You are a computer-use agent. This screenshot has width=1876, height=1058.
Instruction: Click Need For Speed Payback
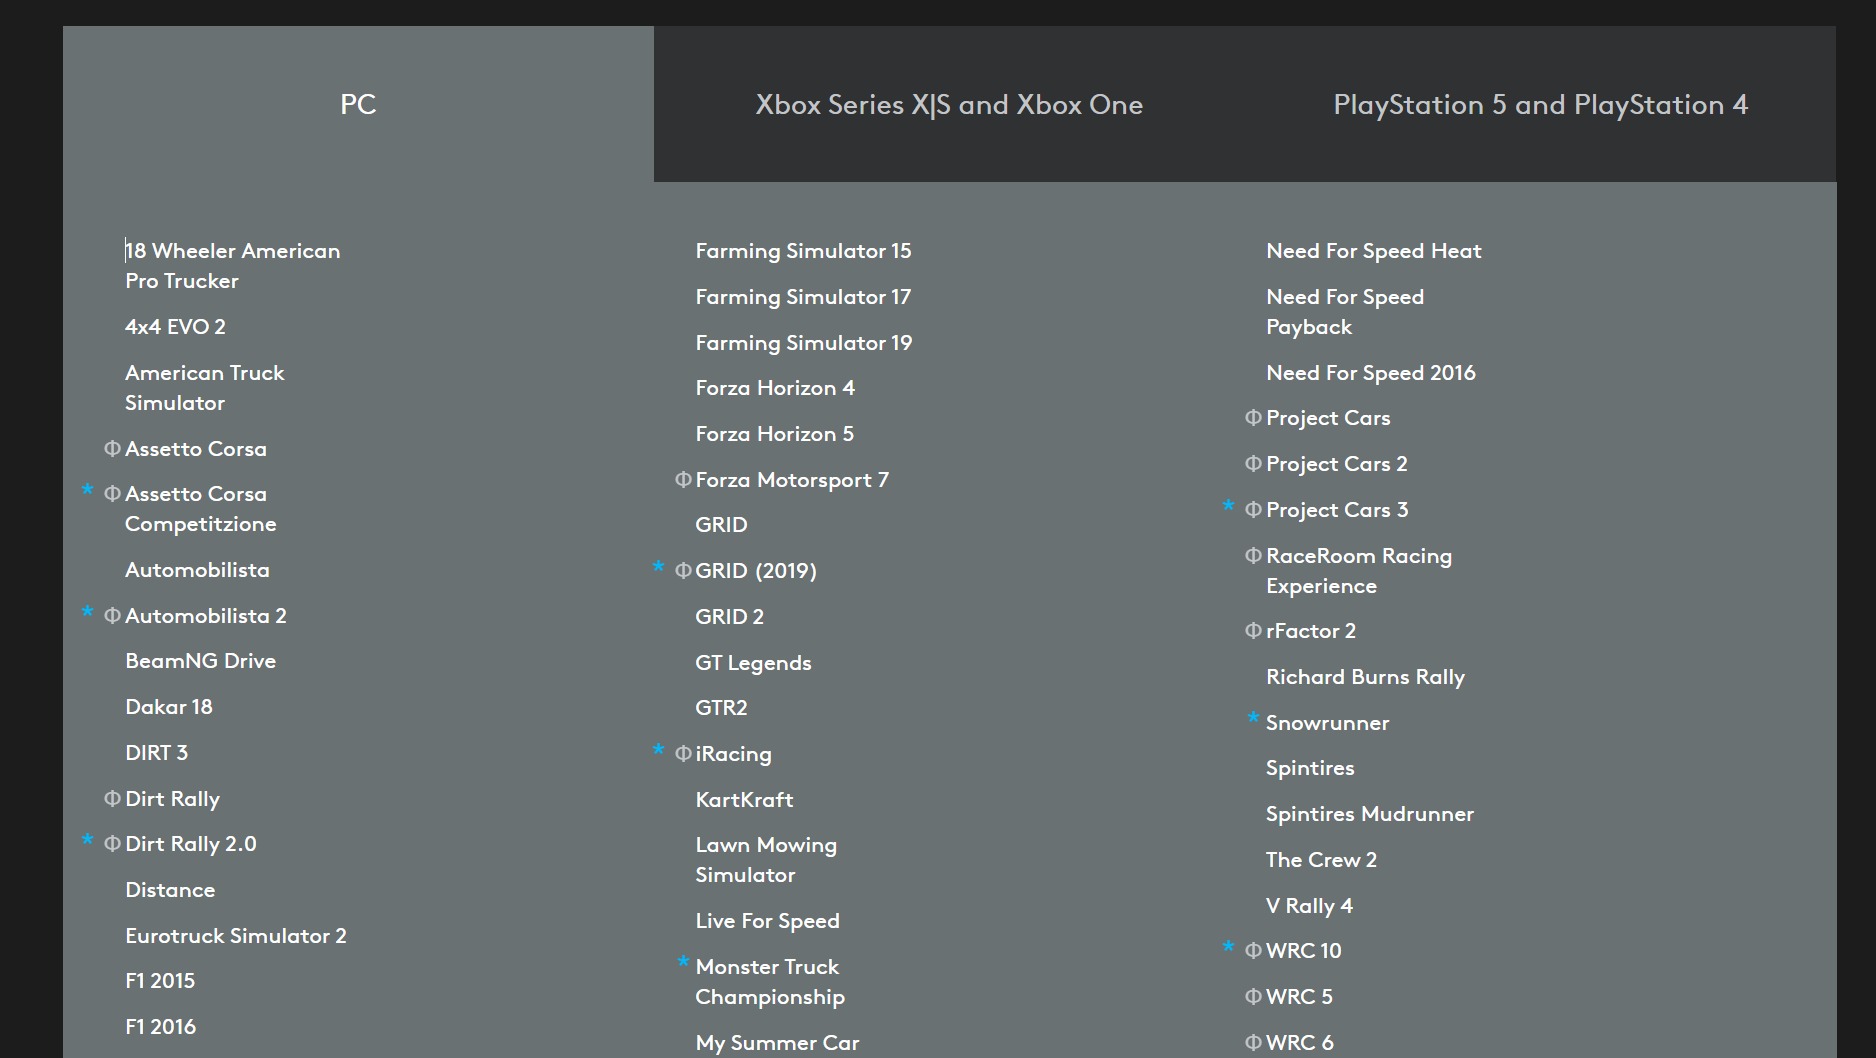tap(1345, 312)
